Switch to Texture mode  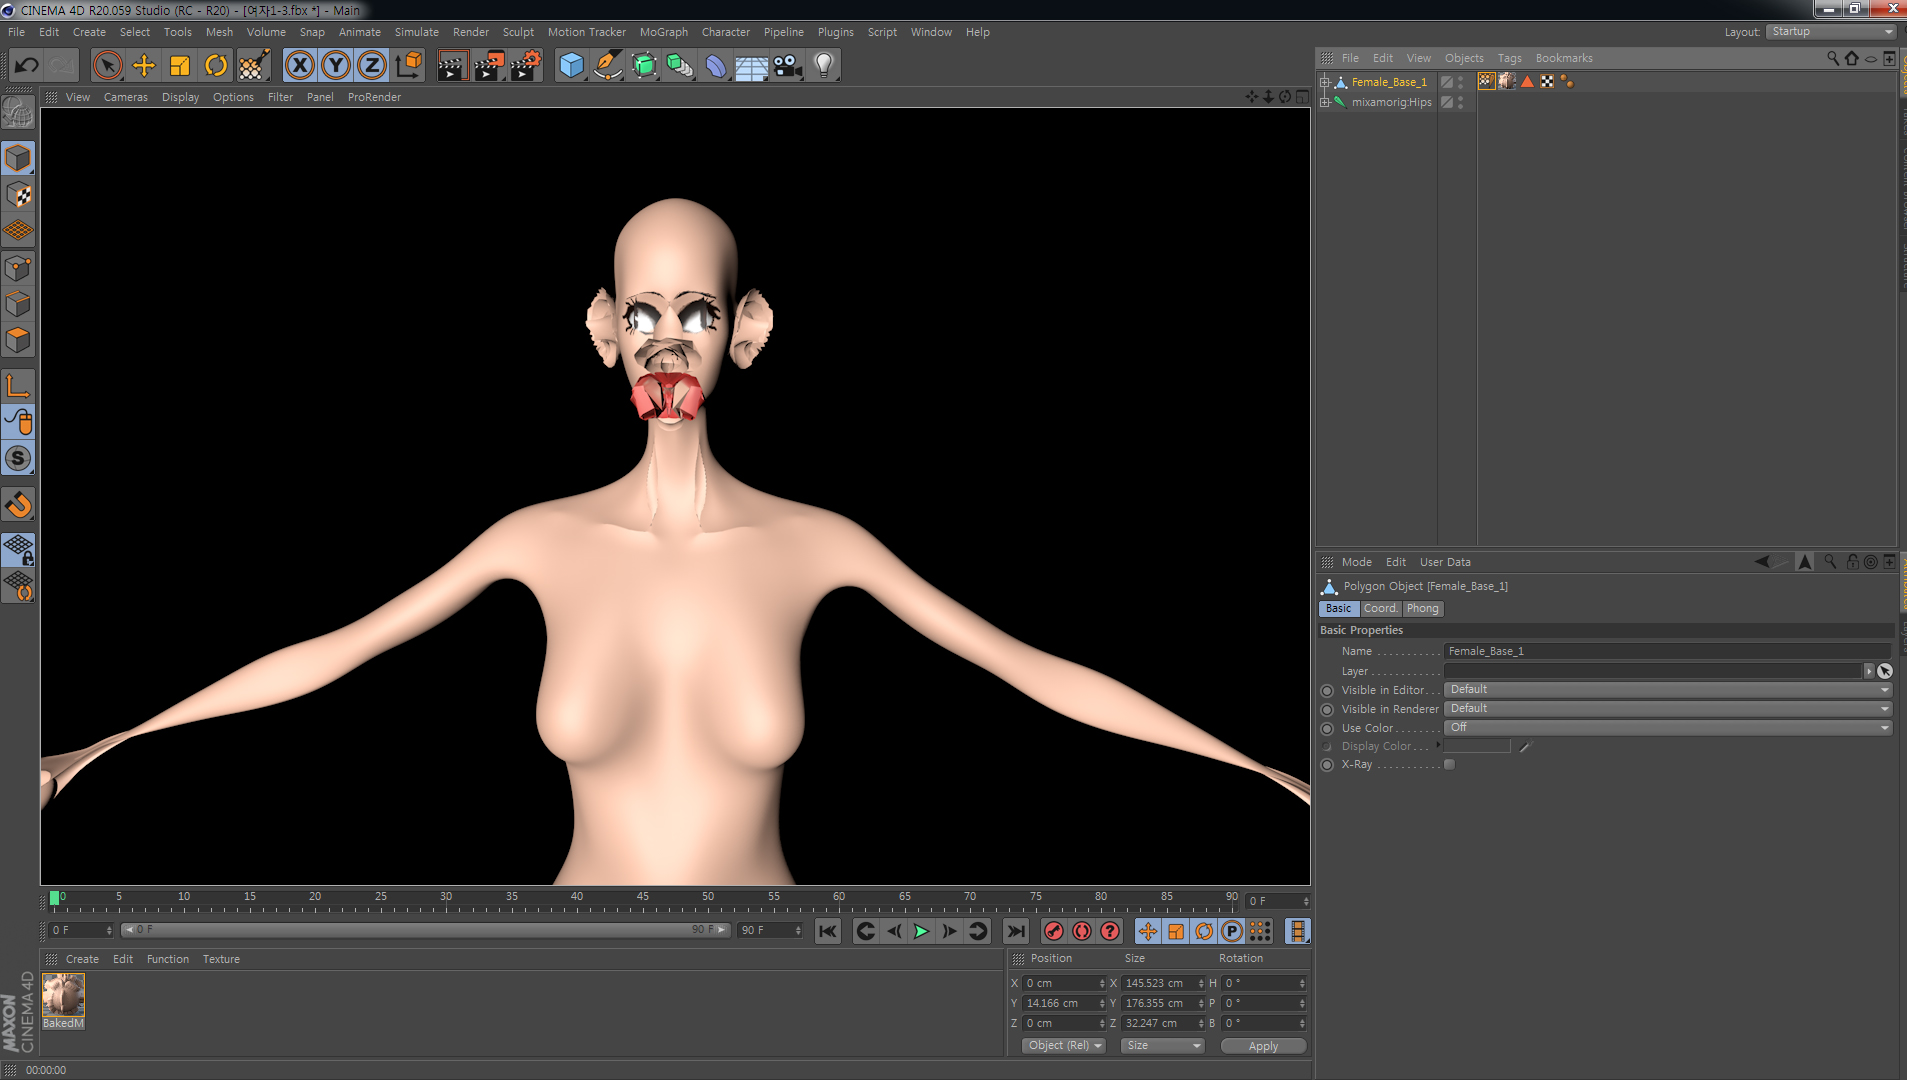pos(18,195)
